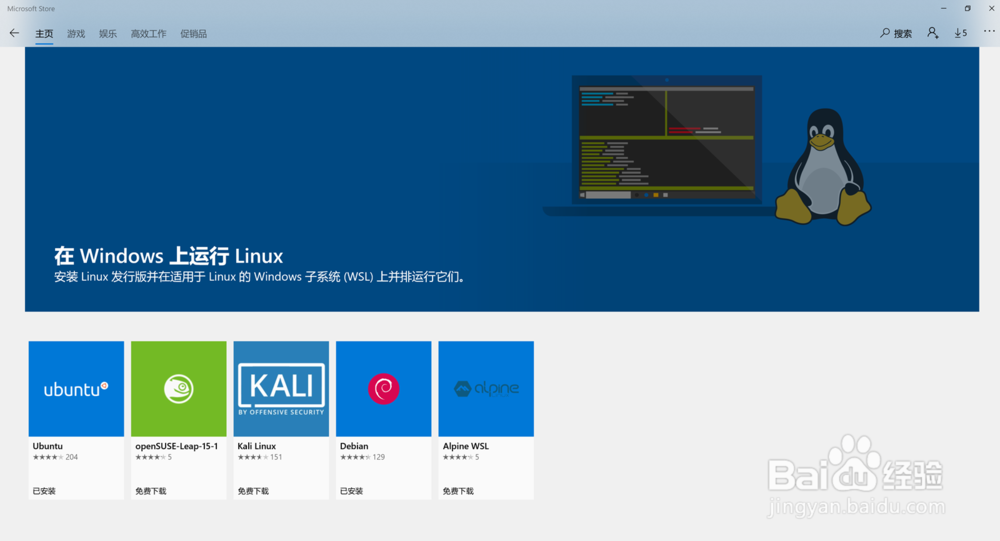Open the openSUSE-Leap-15-1 tile image
Viewport: 1000px width, 541px height.
(179, 389)
